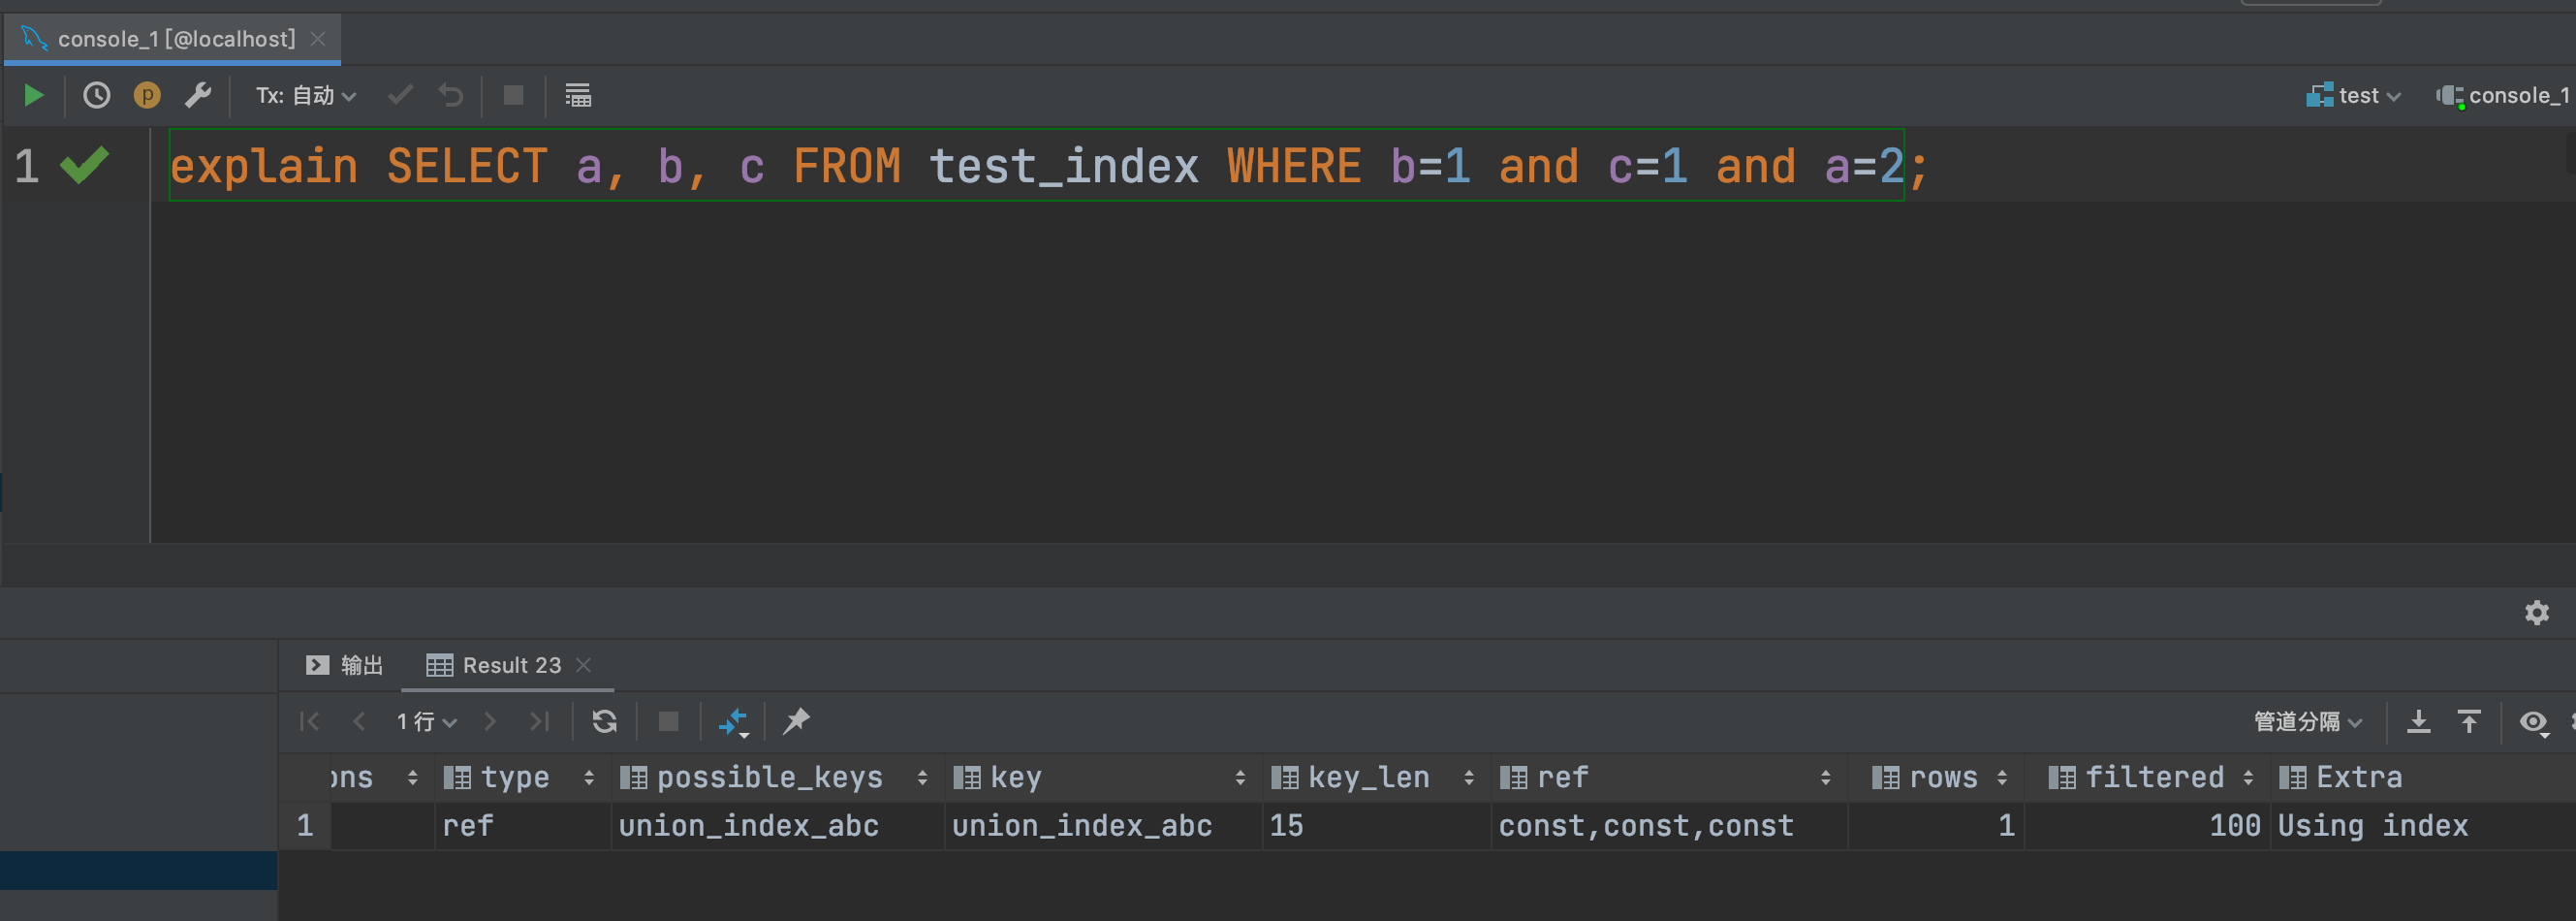Go to next page of results
The width and height of the screenshot is (2576, 921).
pyautogui.click(x=490, y=721)
